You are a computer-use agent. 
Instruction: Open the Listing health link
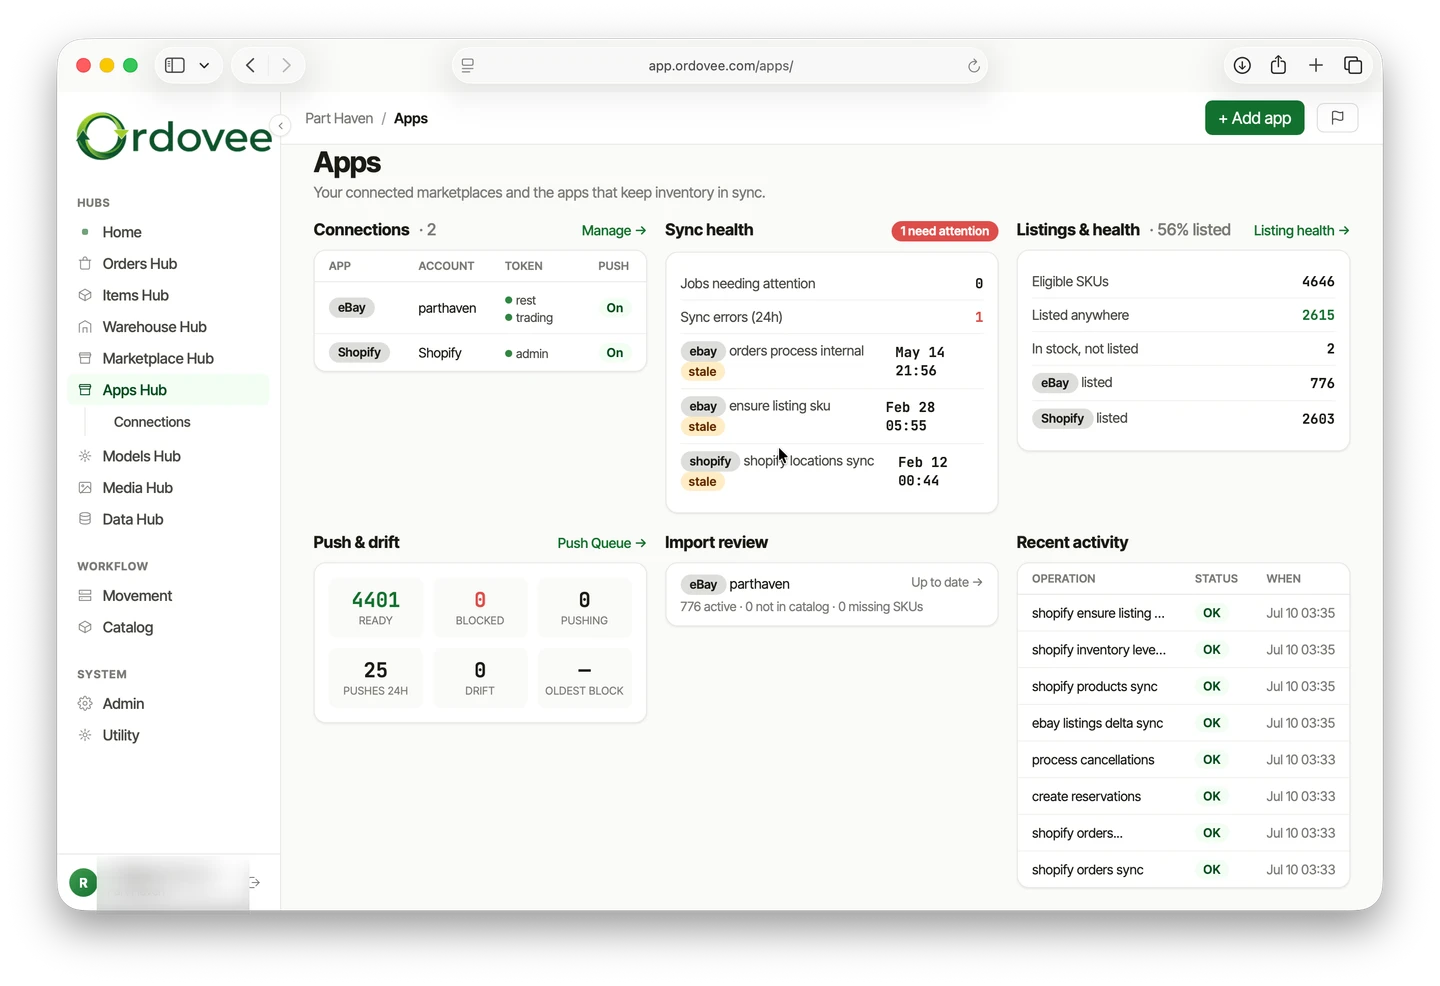click(1302, 230)
